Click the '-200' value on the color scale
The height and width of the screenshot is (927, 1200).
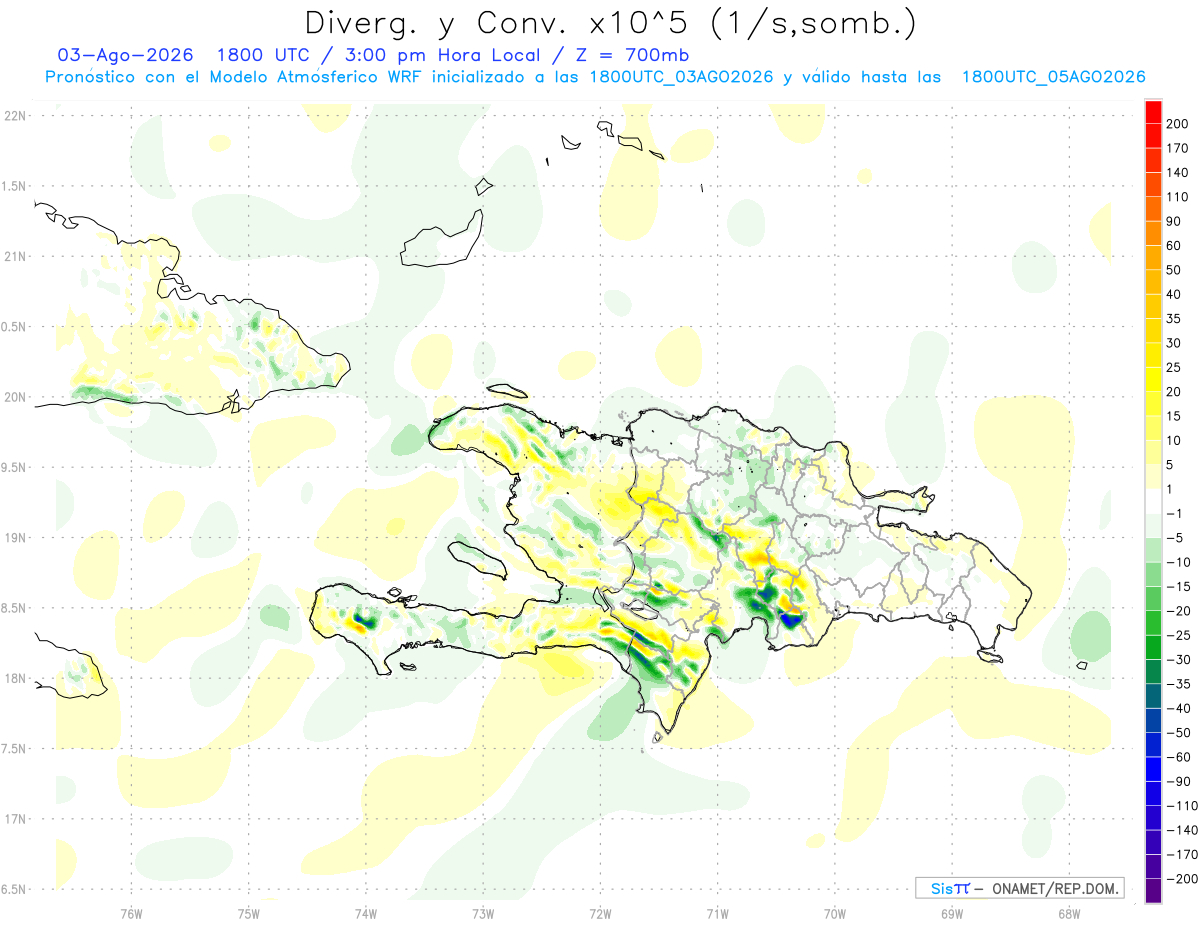pos(1180,879)
